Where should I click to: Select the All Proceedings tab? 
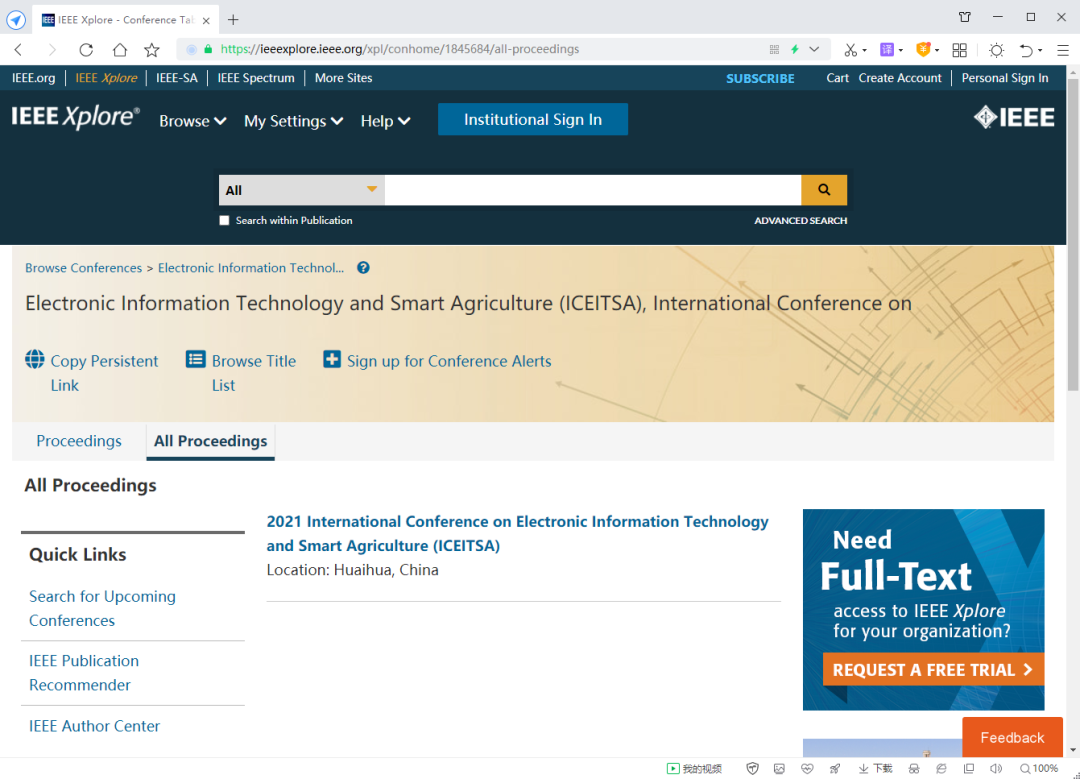click(x=210, y=441)
